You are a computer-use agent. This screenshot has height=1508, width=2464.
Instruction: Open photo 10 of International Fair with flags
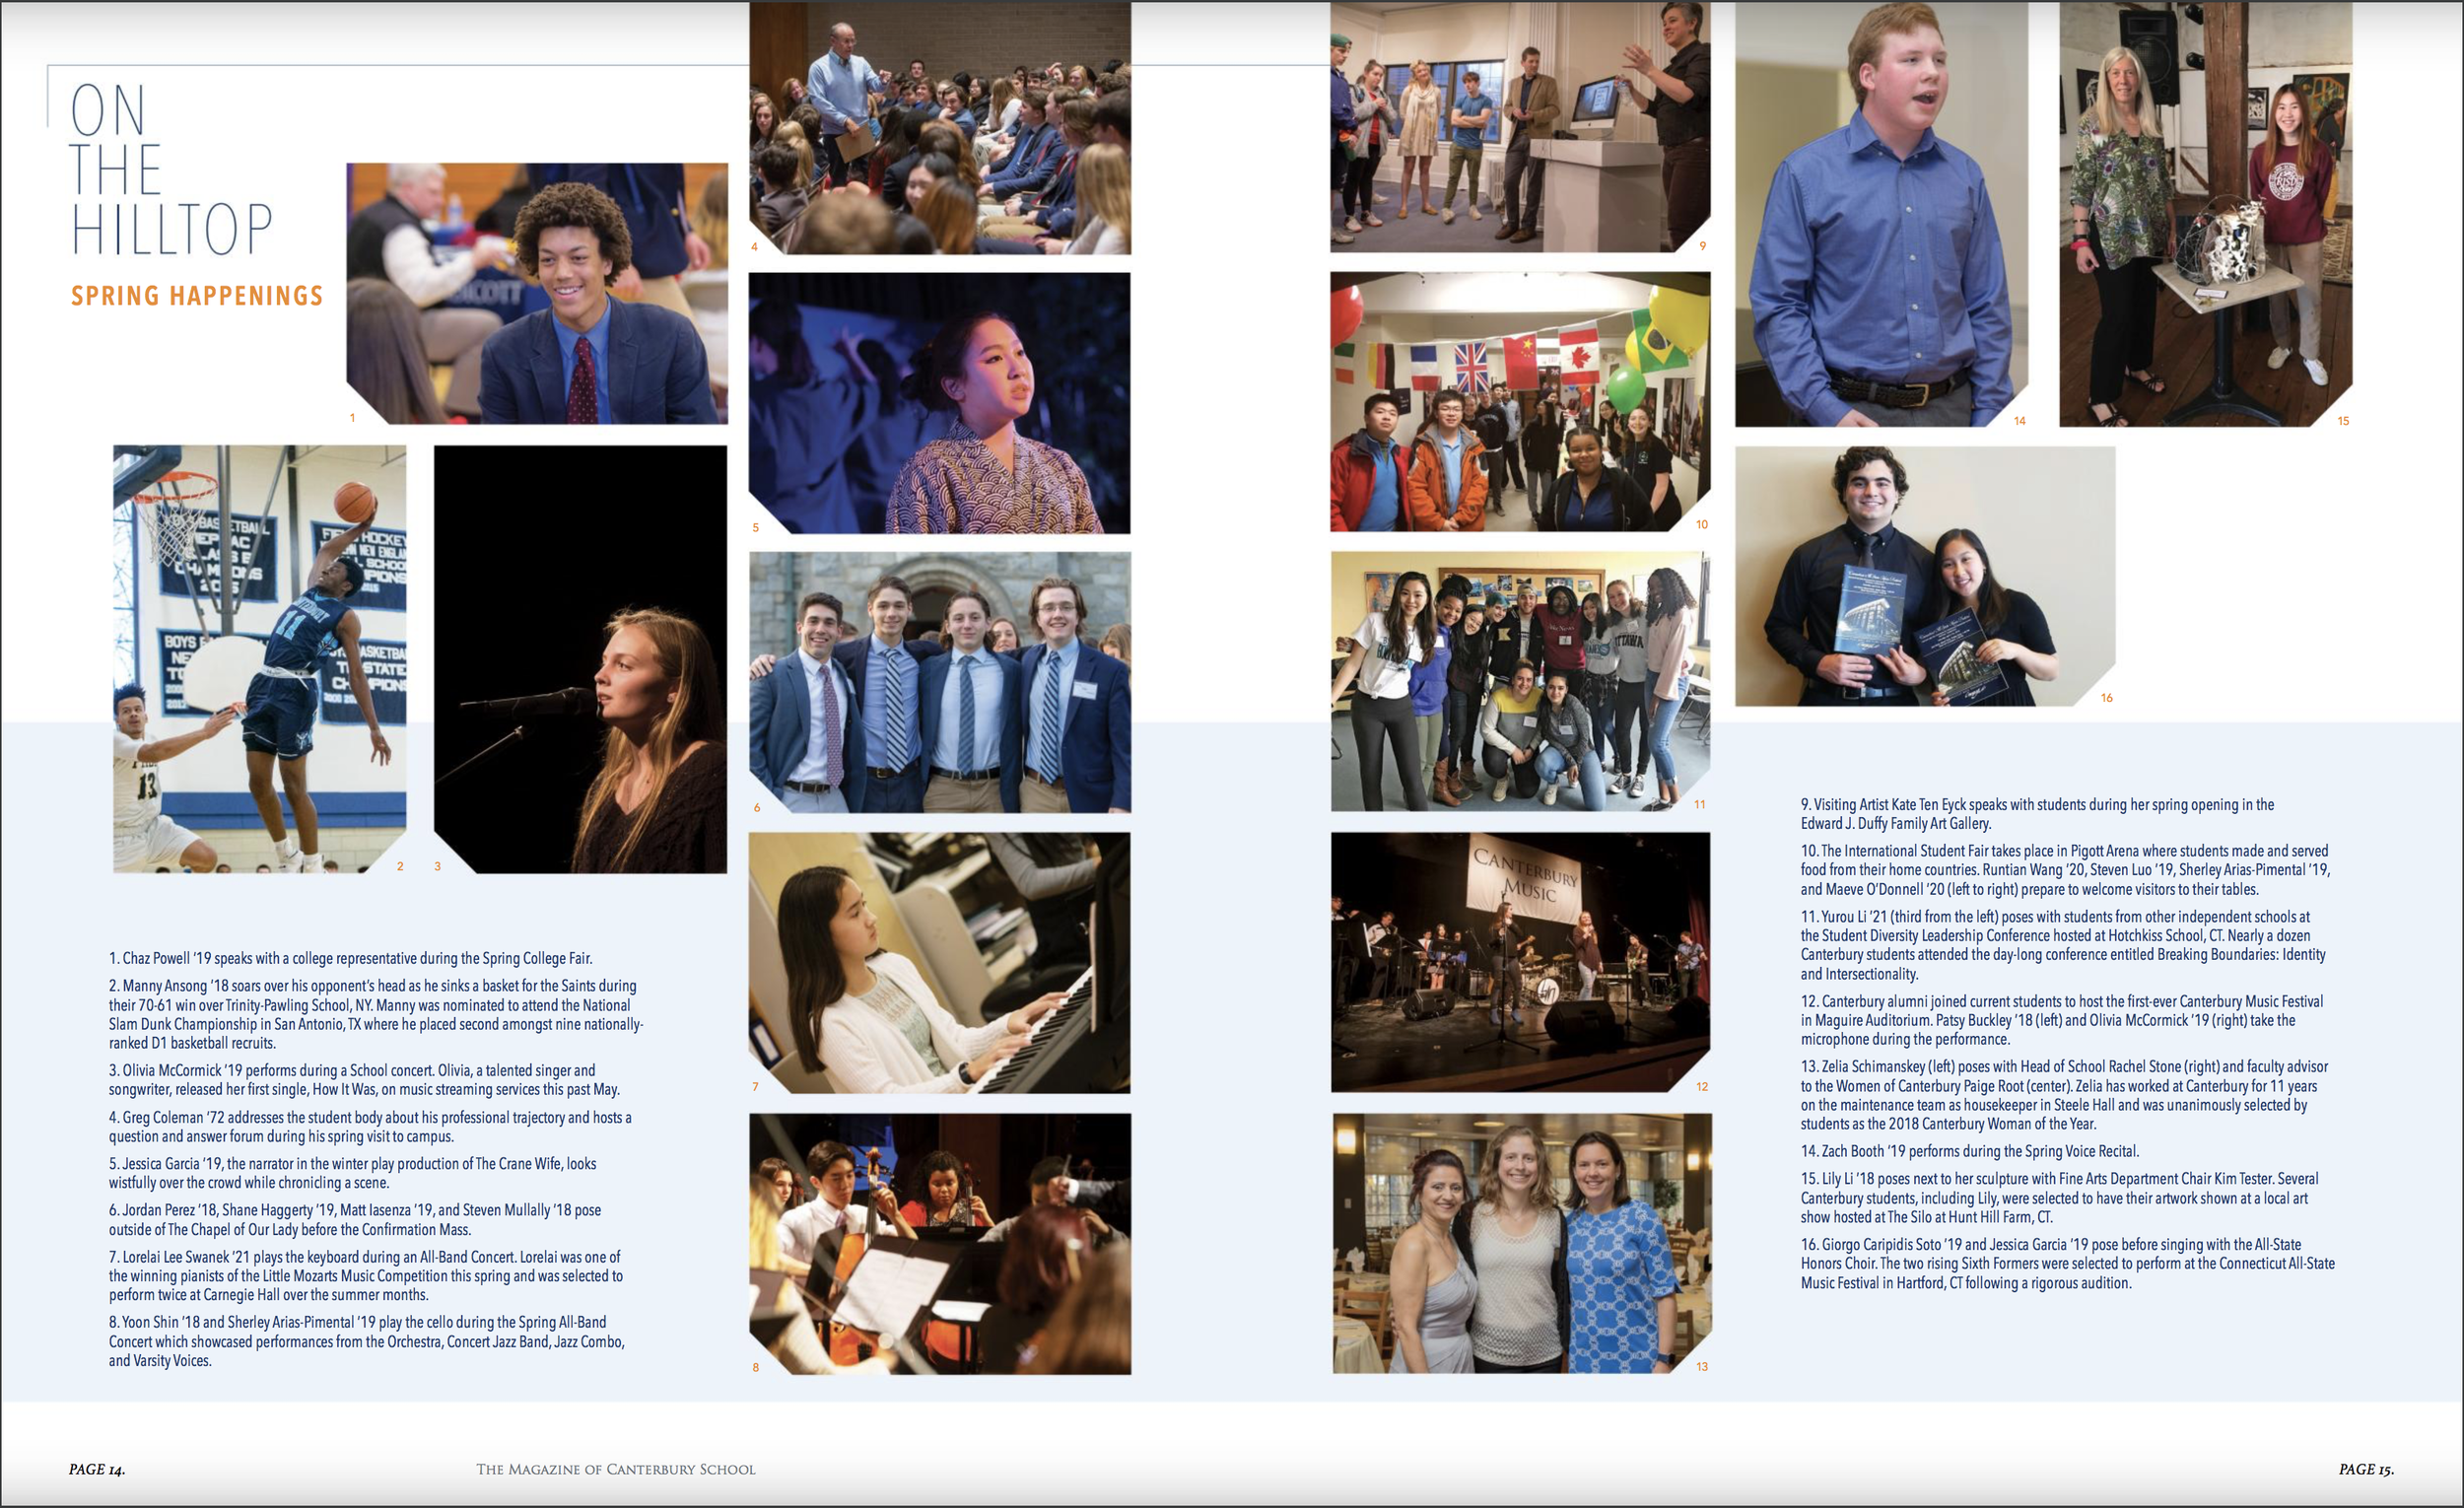(x=1520, y=402)
